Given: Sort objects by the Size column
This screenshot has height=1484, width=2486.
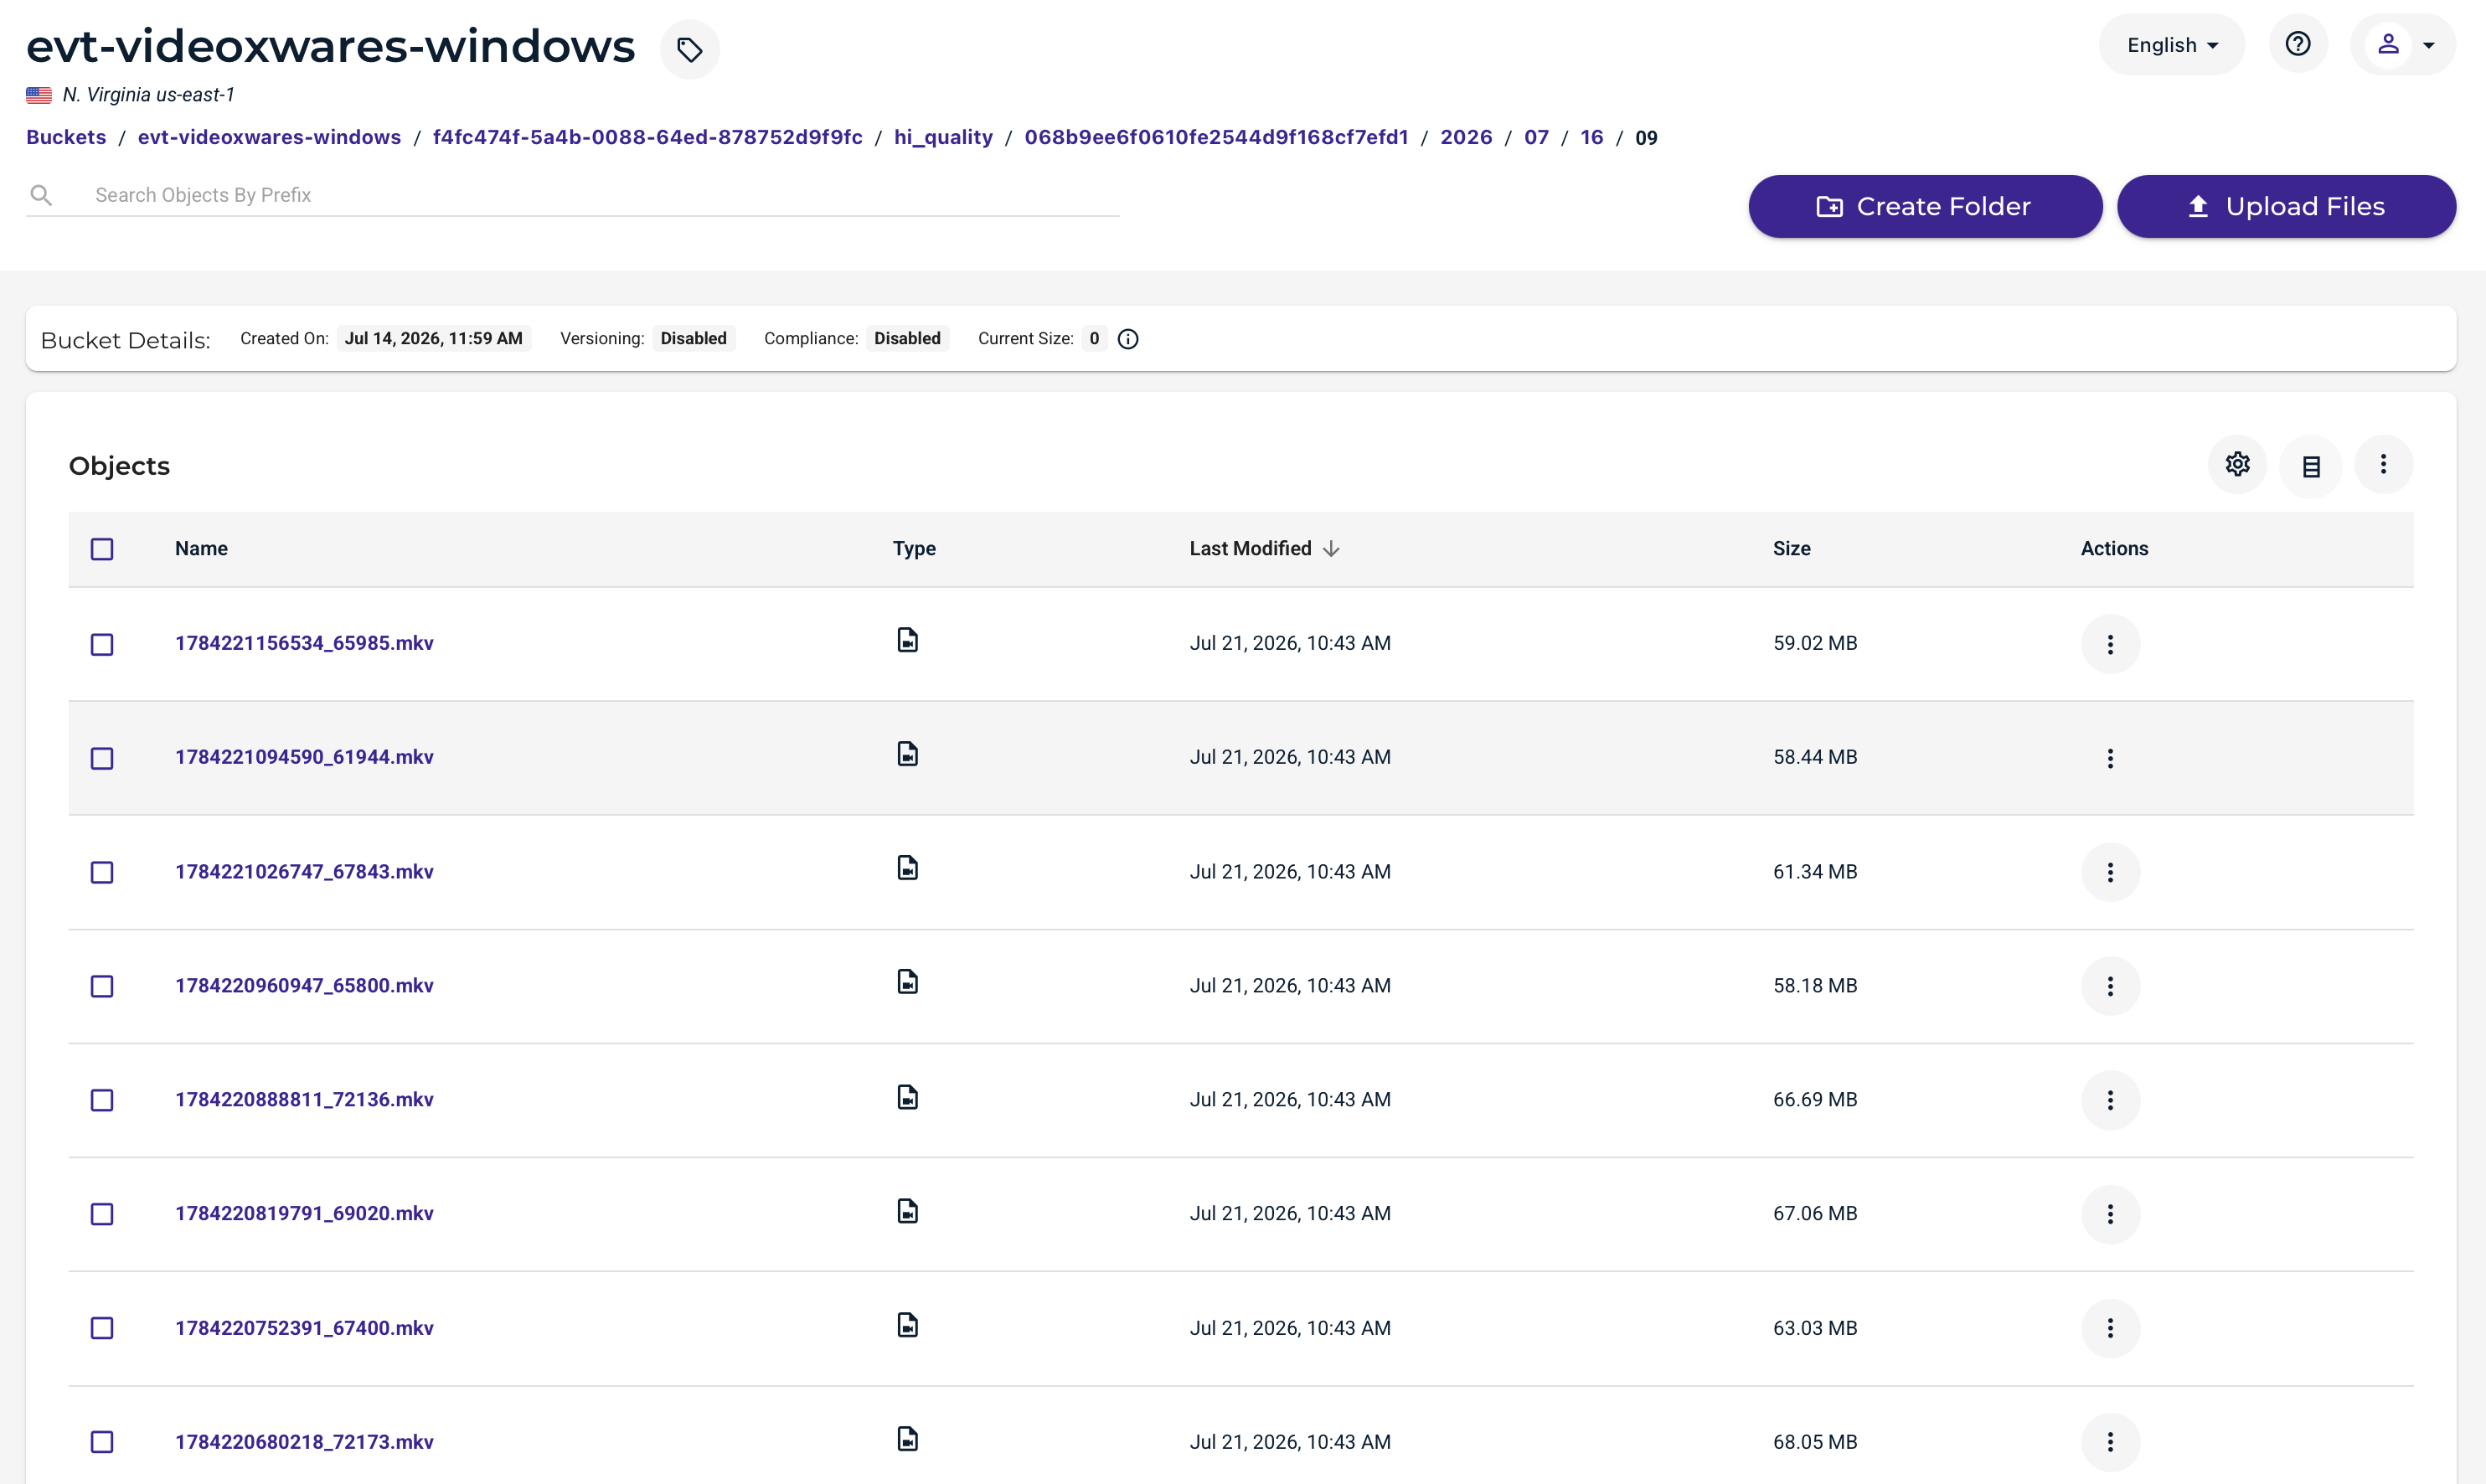Looking at the screenshot, I should pyautogui.click(x=1792, y=548).
